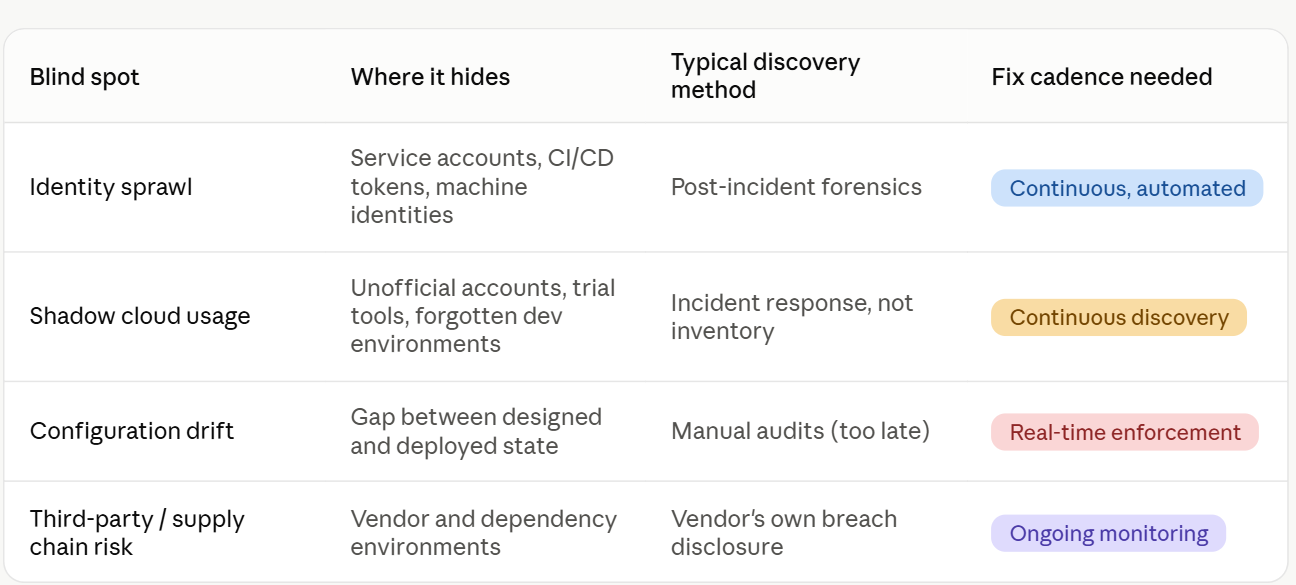
Task: Click 'Gap between designed and deployed state'
Action: [x=476, y=431]
